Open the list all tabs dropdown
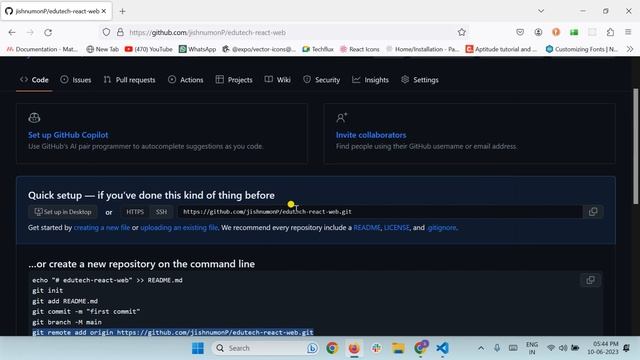This screenshot has height=360, width=640. 541,11
